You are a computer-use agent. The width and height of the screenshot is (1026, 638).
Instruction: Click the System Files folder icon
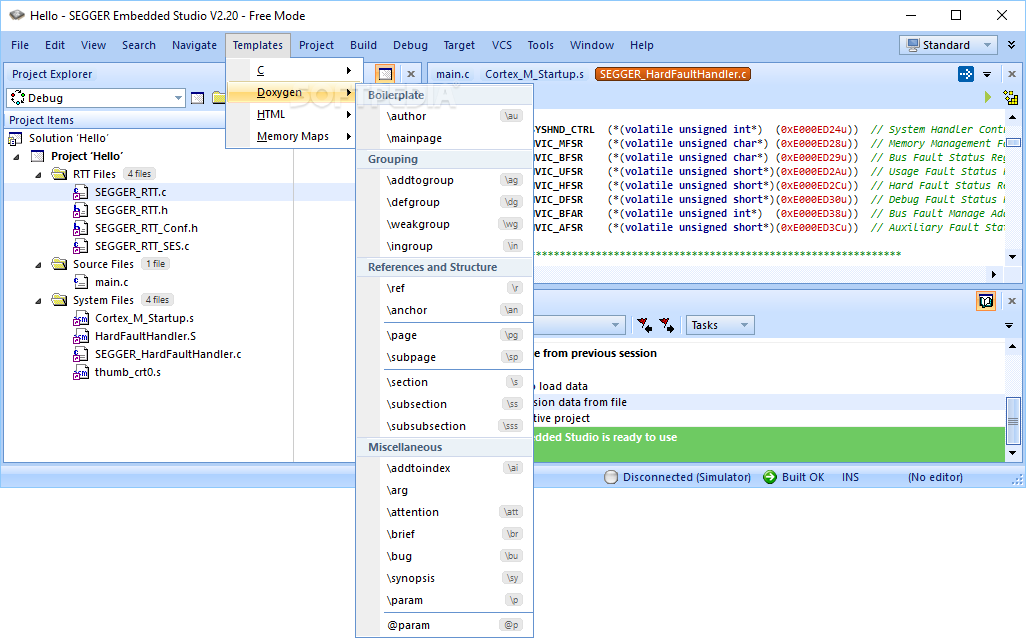click(60, 300)
